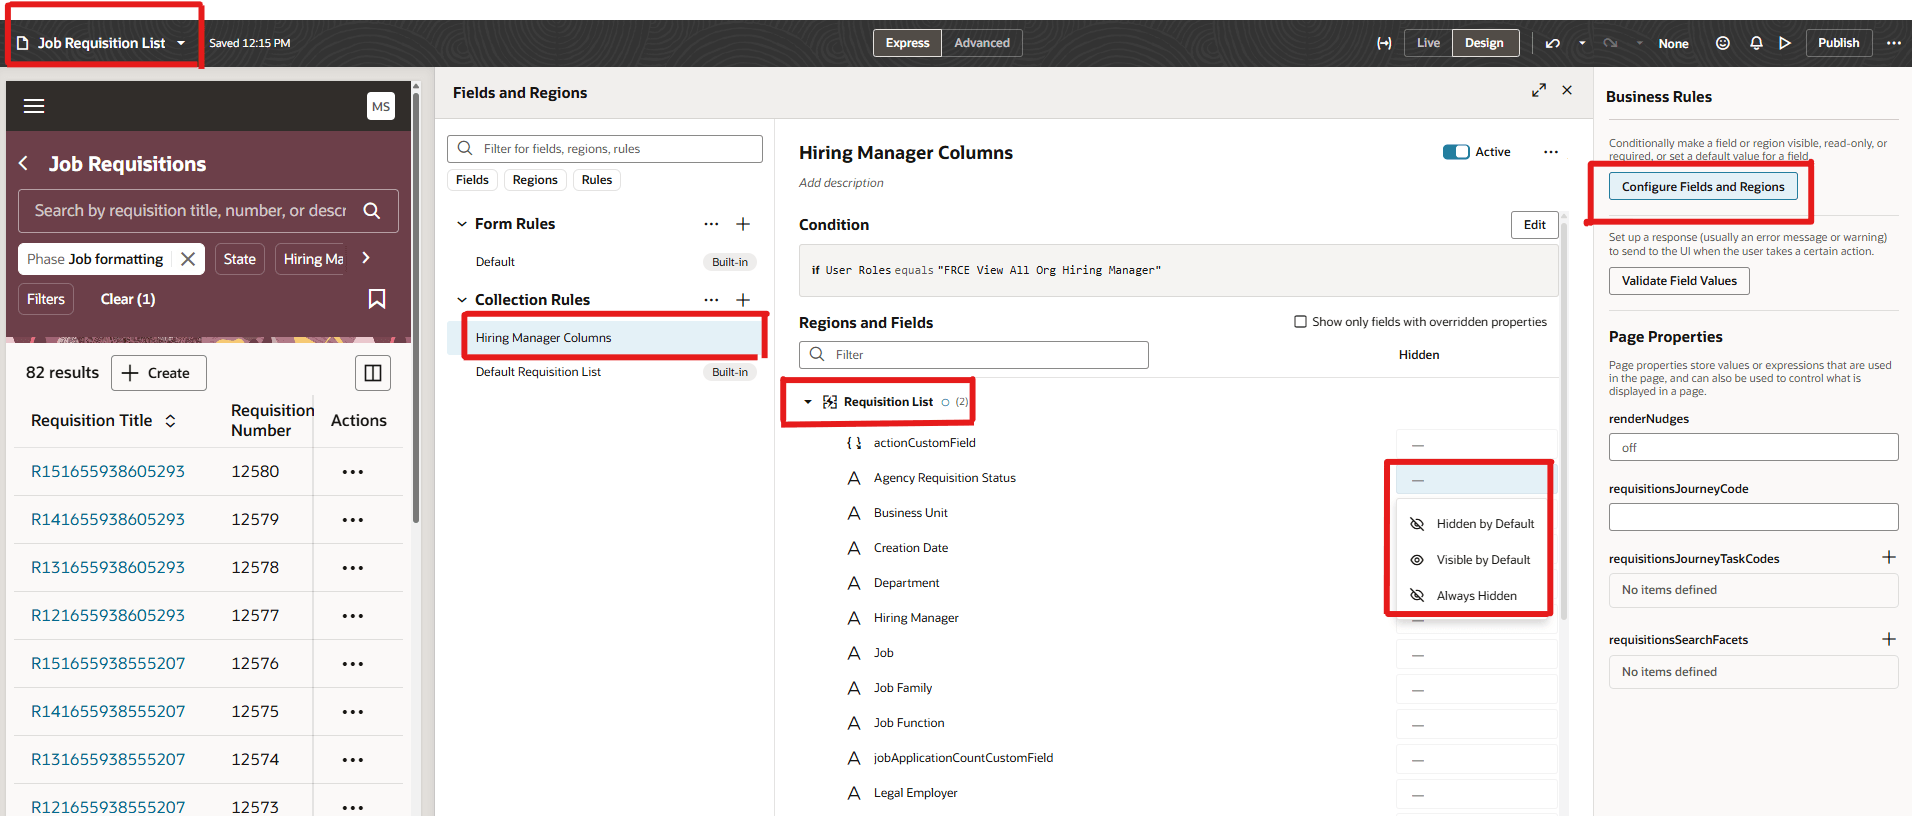Check Show only fields with overridden properties
This screenshot has width=1912, height=816.
tap(1300, 322)
